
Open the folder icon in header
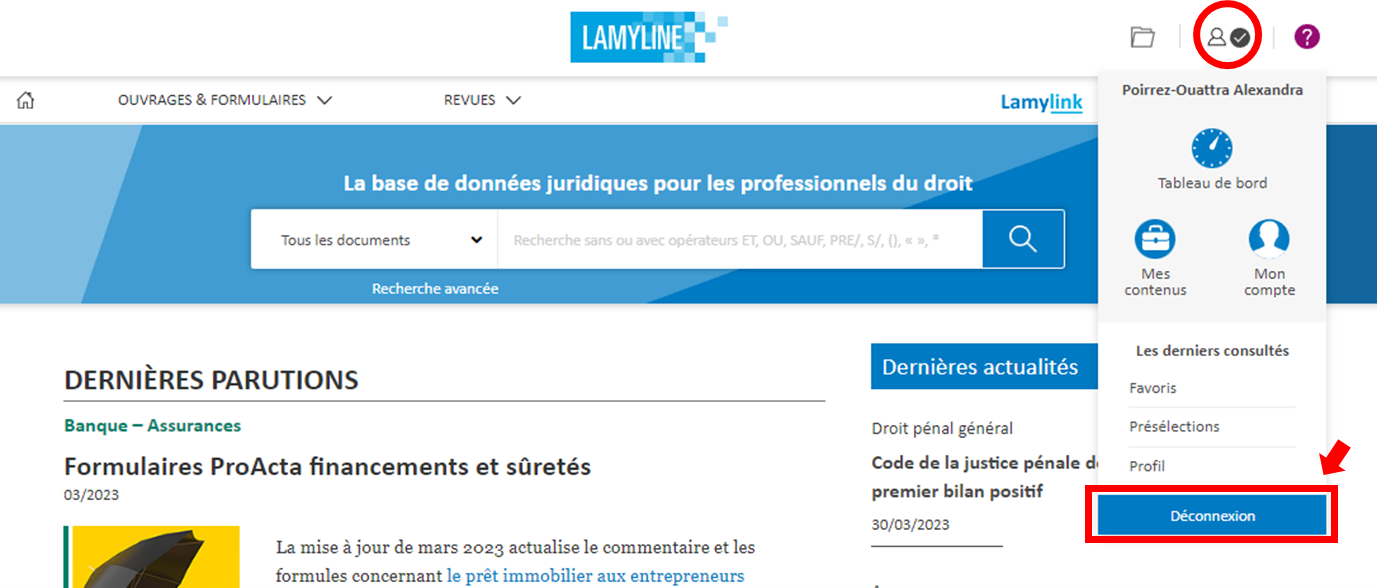[x=1142, y=37]
